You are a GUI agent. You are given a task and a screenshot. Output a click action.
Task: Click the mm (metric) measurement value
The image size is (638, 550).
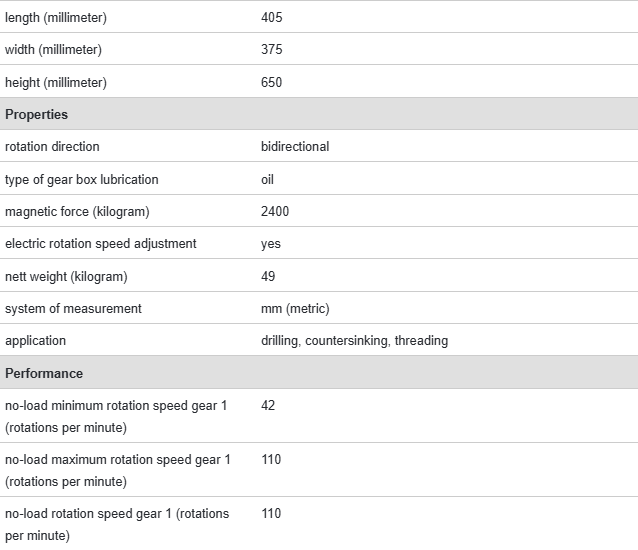295,308
